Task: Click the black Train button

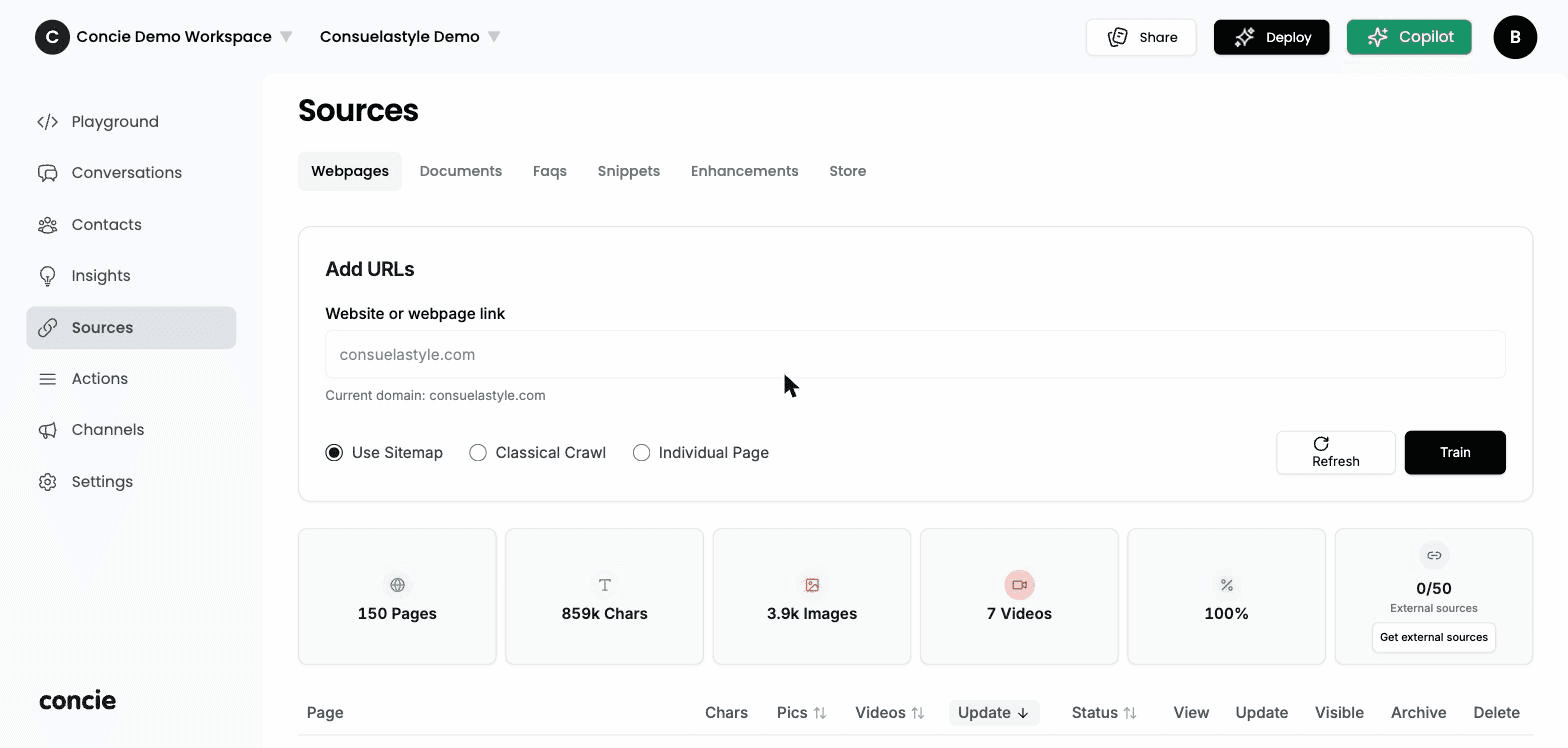Action: [x=1455, y=453]
